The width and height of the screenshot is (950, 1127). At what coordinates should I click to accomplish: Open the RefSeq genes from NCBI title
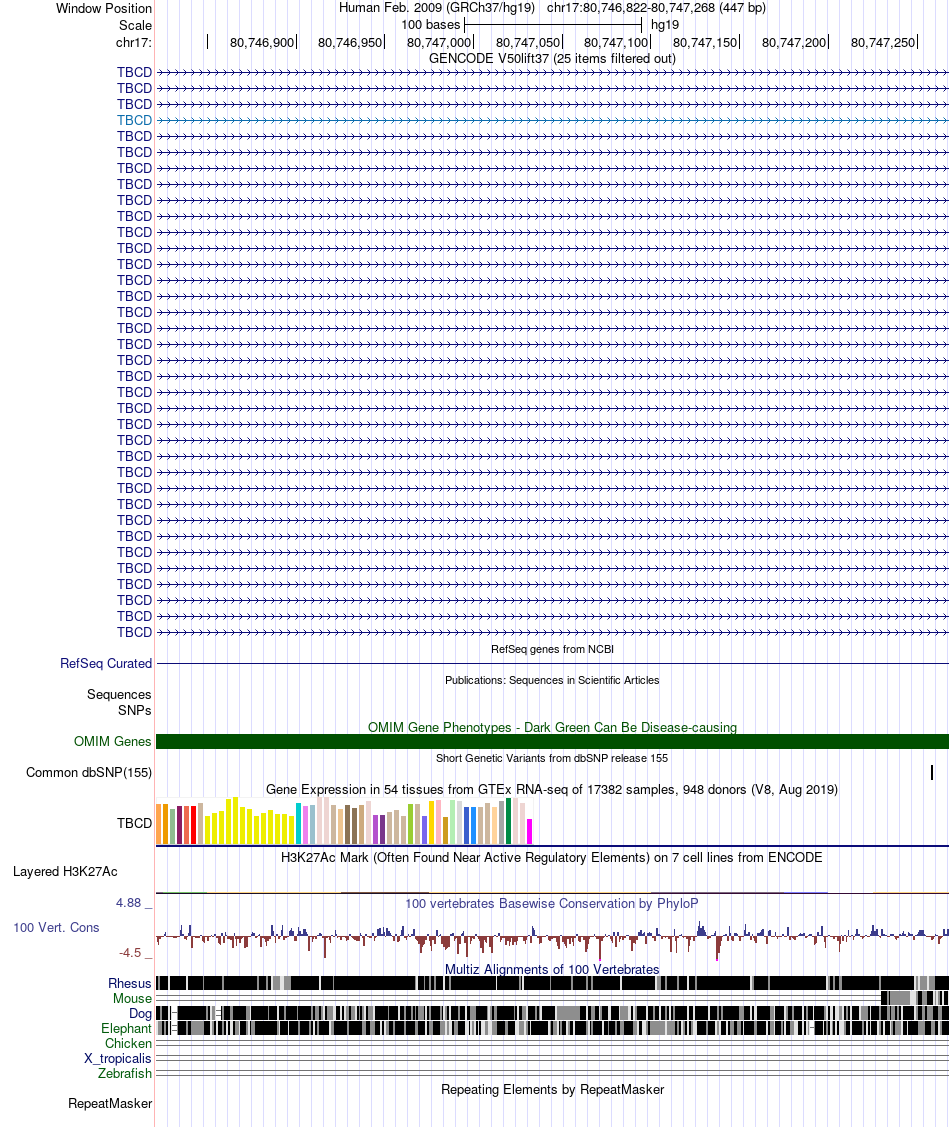pos(552,649)
